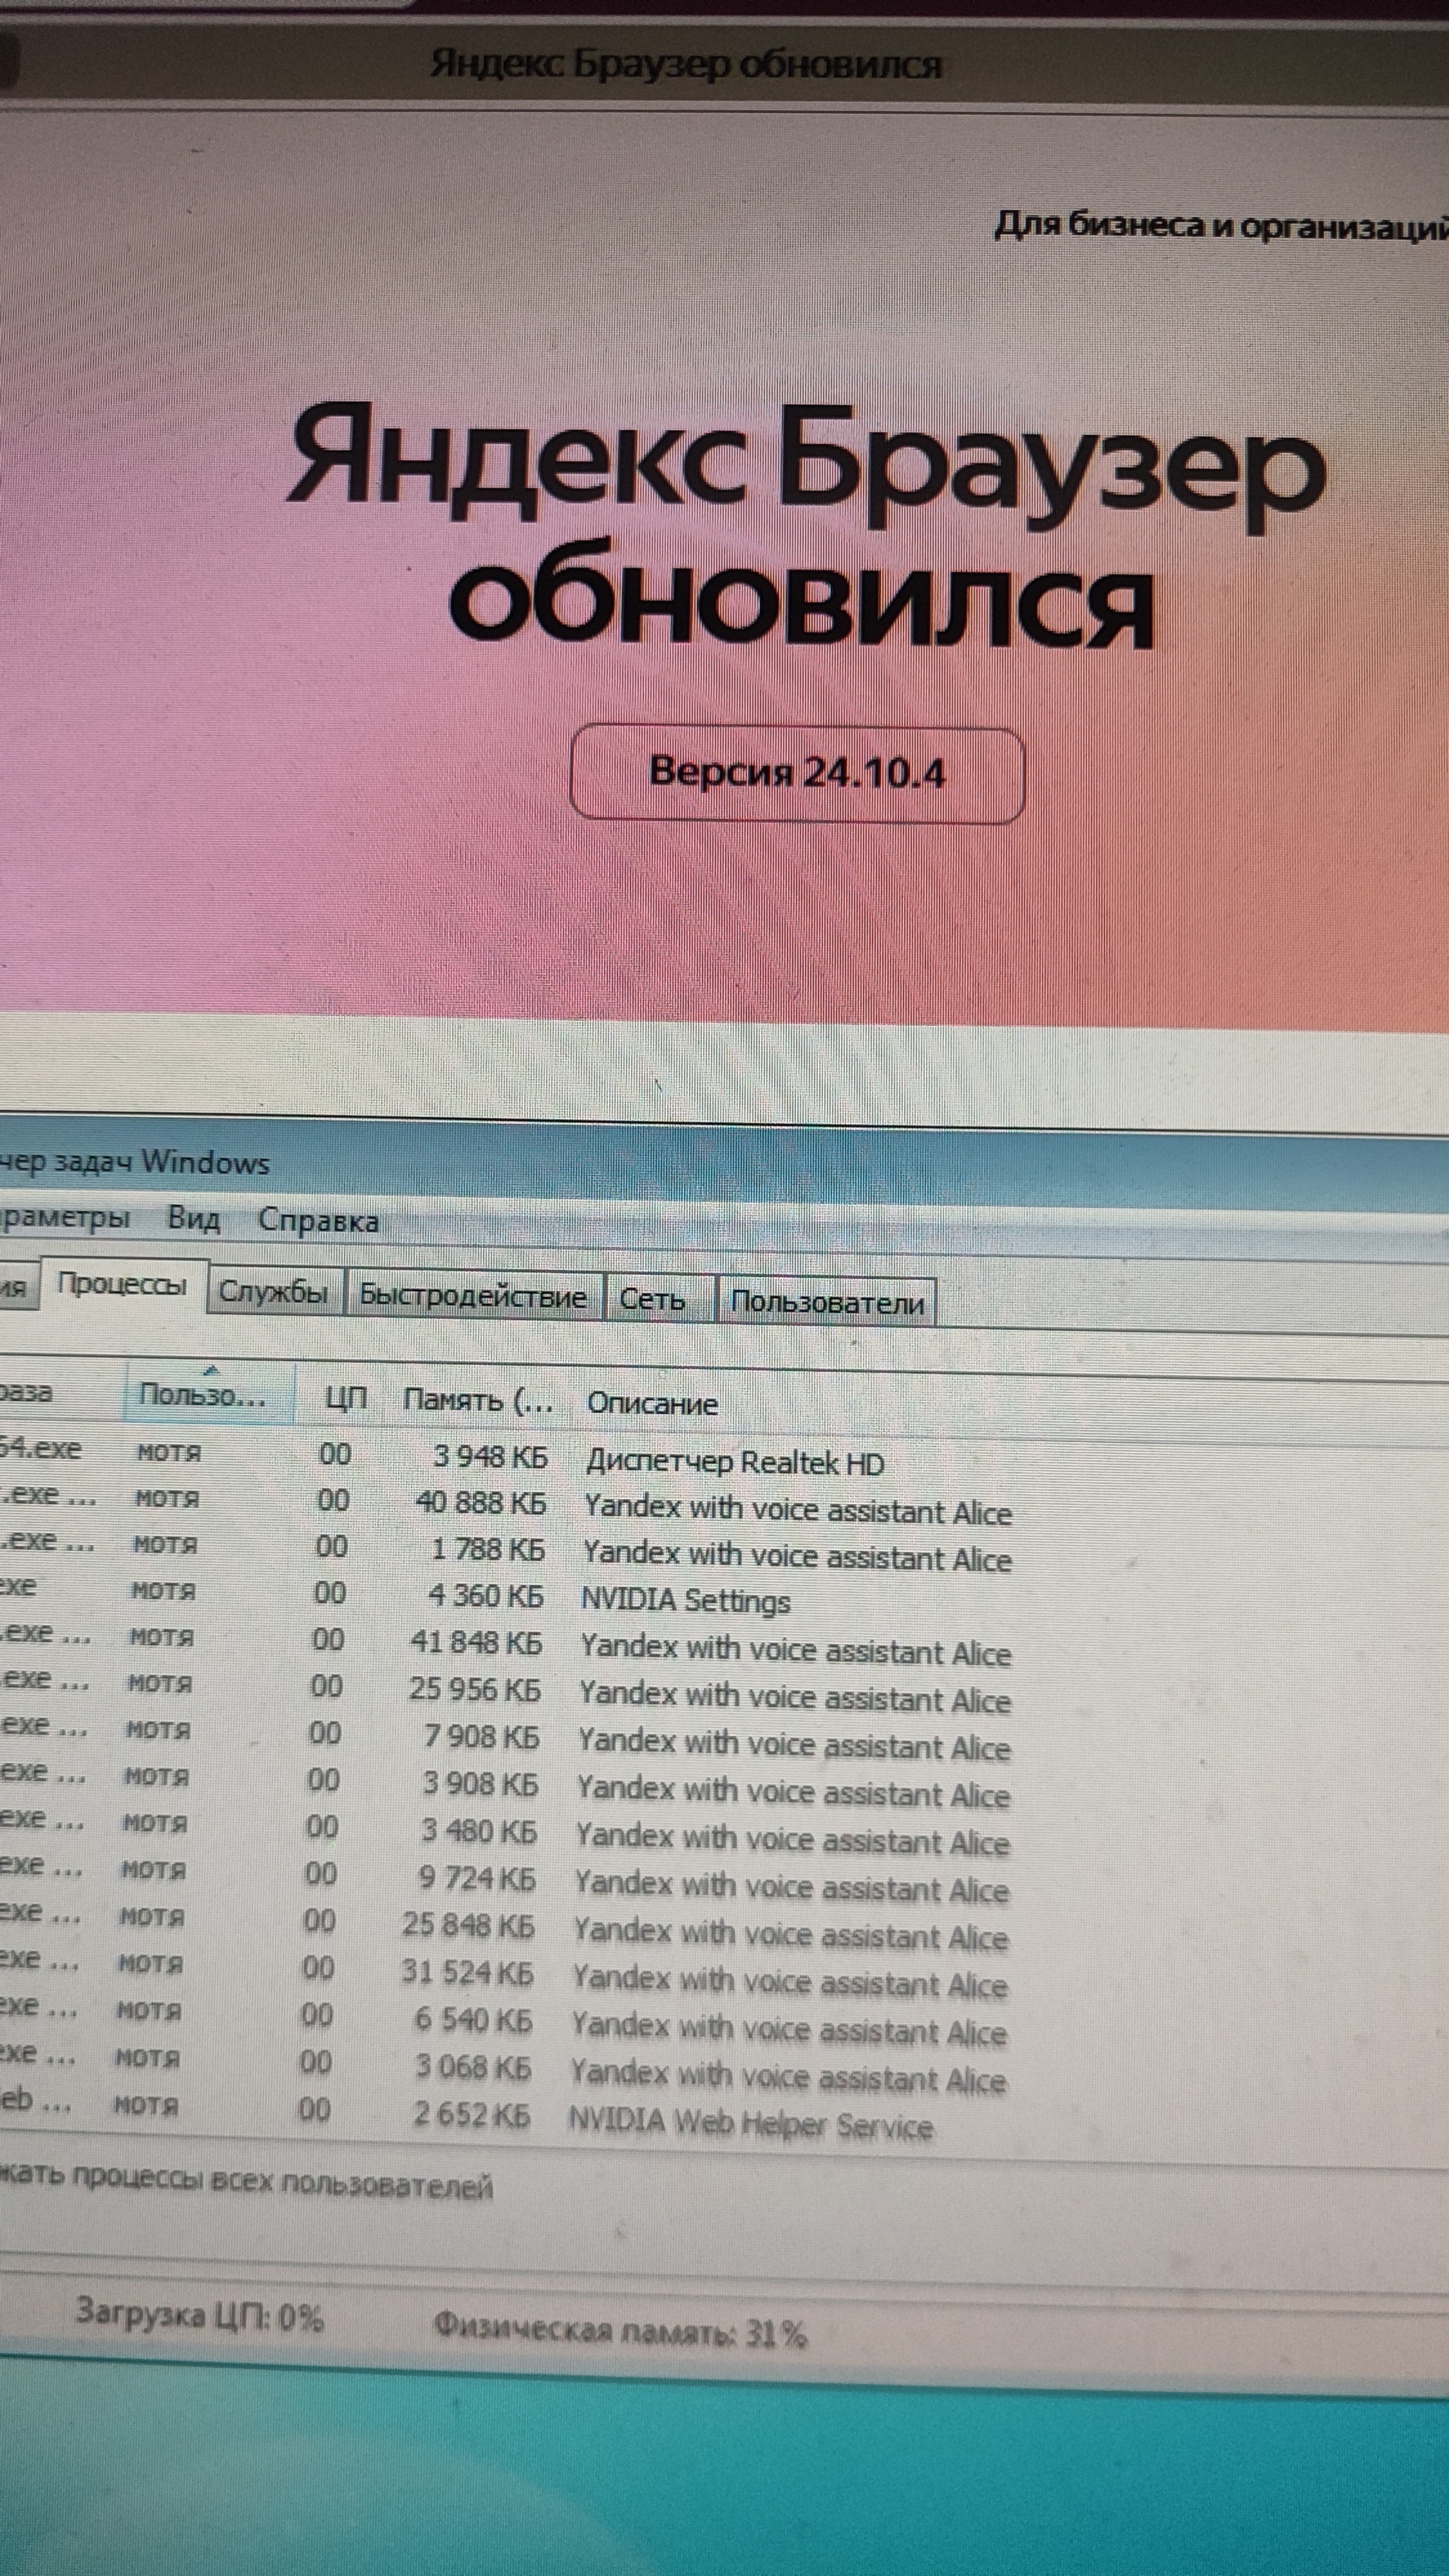The height and width of the screenshot is (2576, 1449).
Task: Select the 'NVIDIA Web Helper Service' row
Action: coord(750,2125)
